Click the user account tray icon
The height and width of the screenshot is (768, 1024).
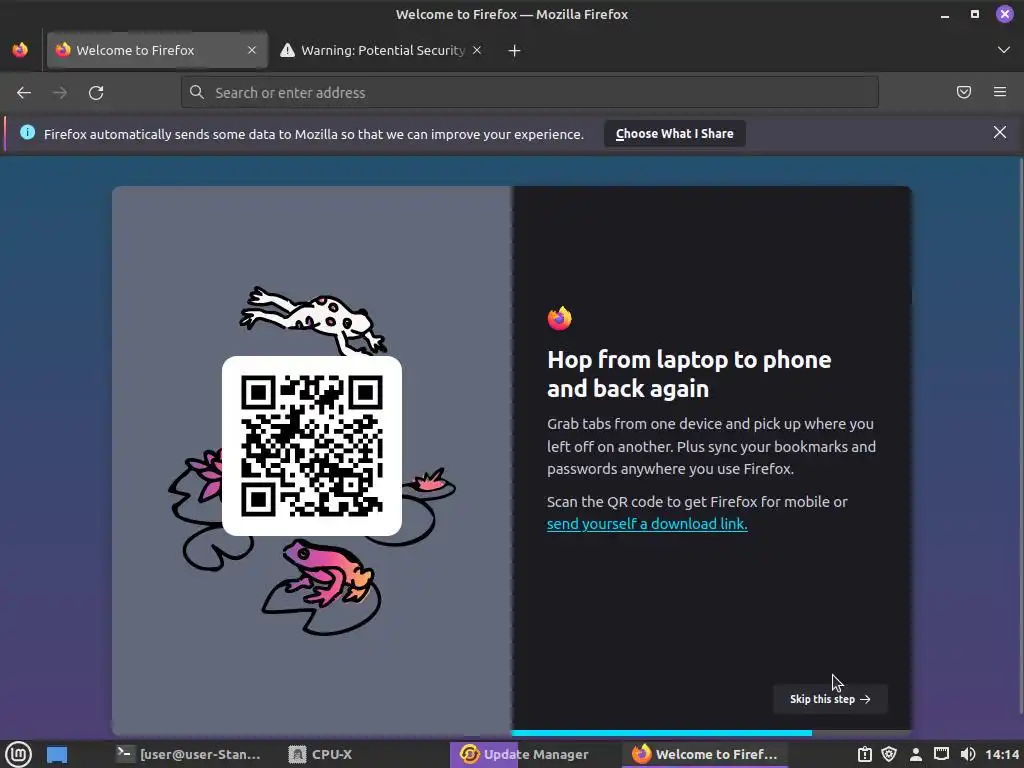pyautogui.click(x=916, y=754)
